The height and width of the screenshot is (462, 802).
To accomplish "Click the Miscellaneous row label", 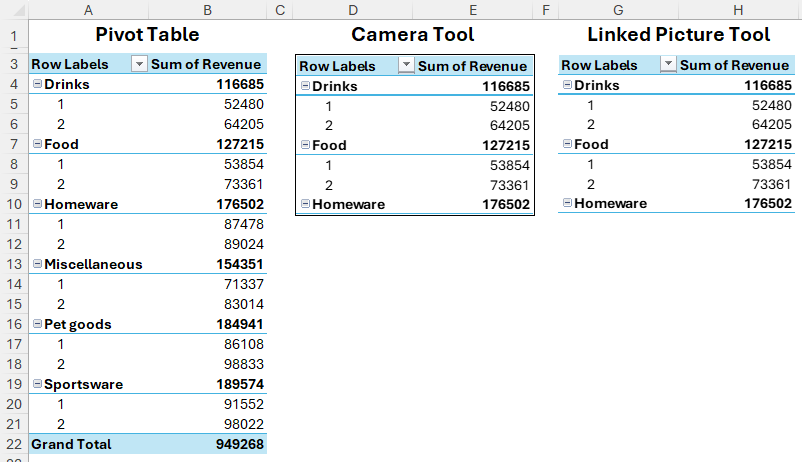I will point(93,264).
